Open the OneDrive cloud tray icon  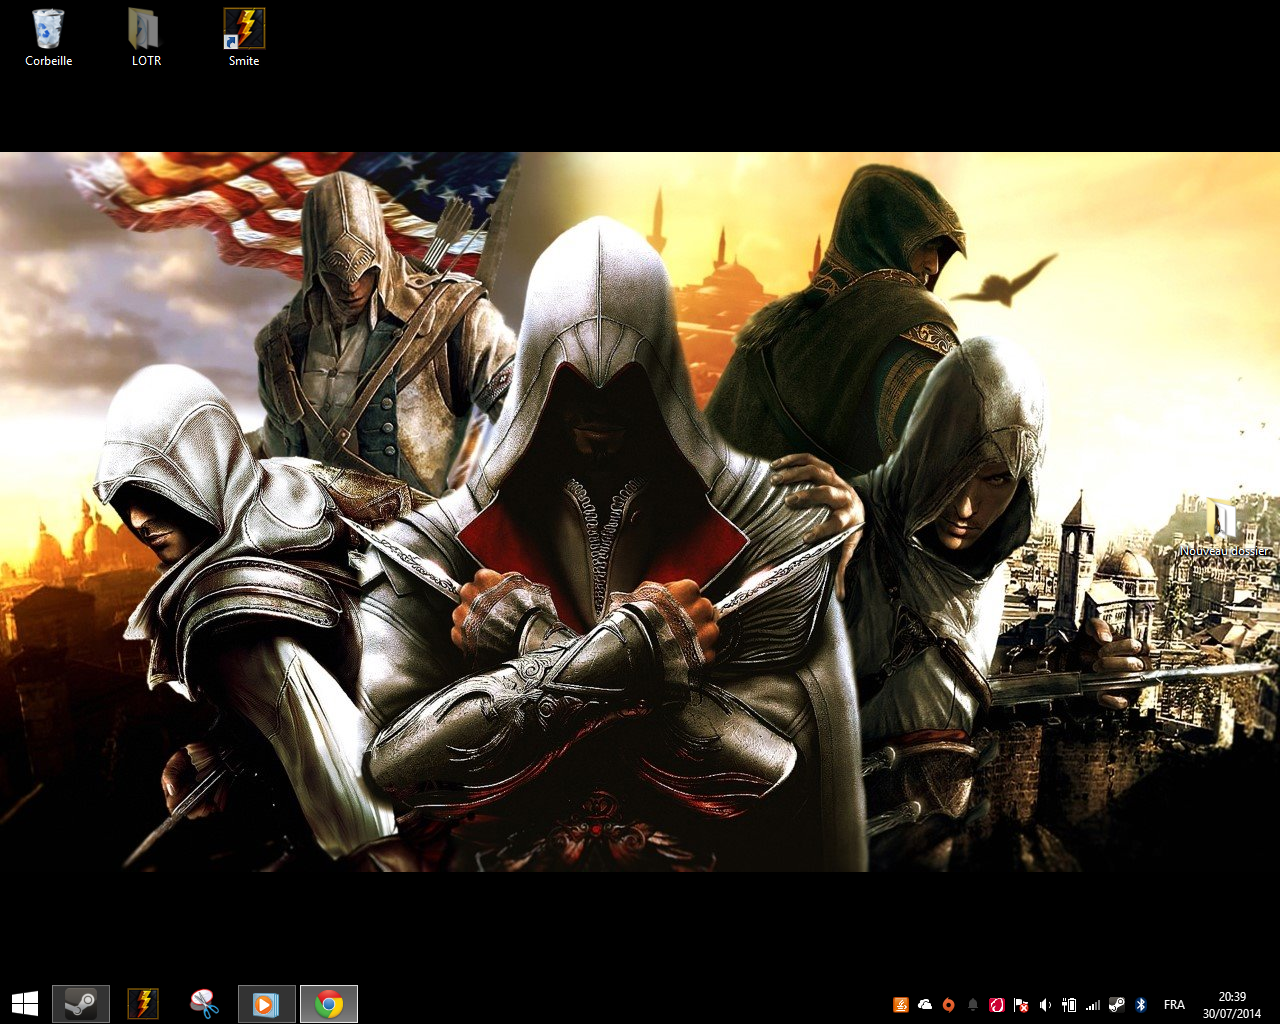pos(925,1005)
